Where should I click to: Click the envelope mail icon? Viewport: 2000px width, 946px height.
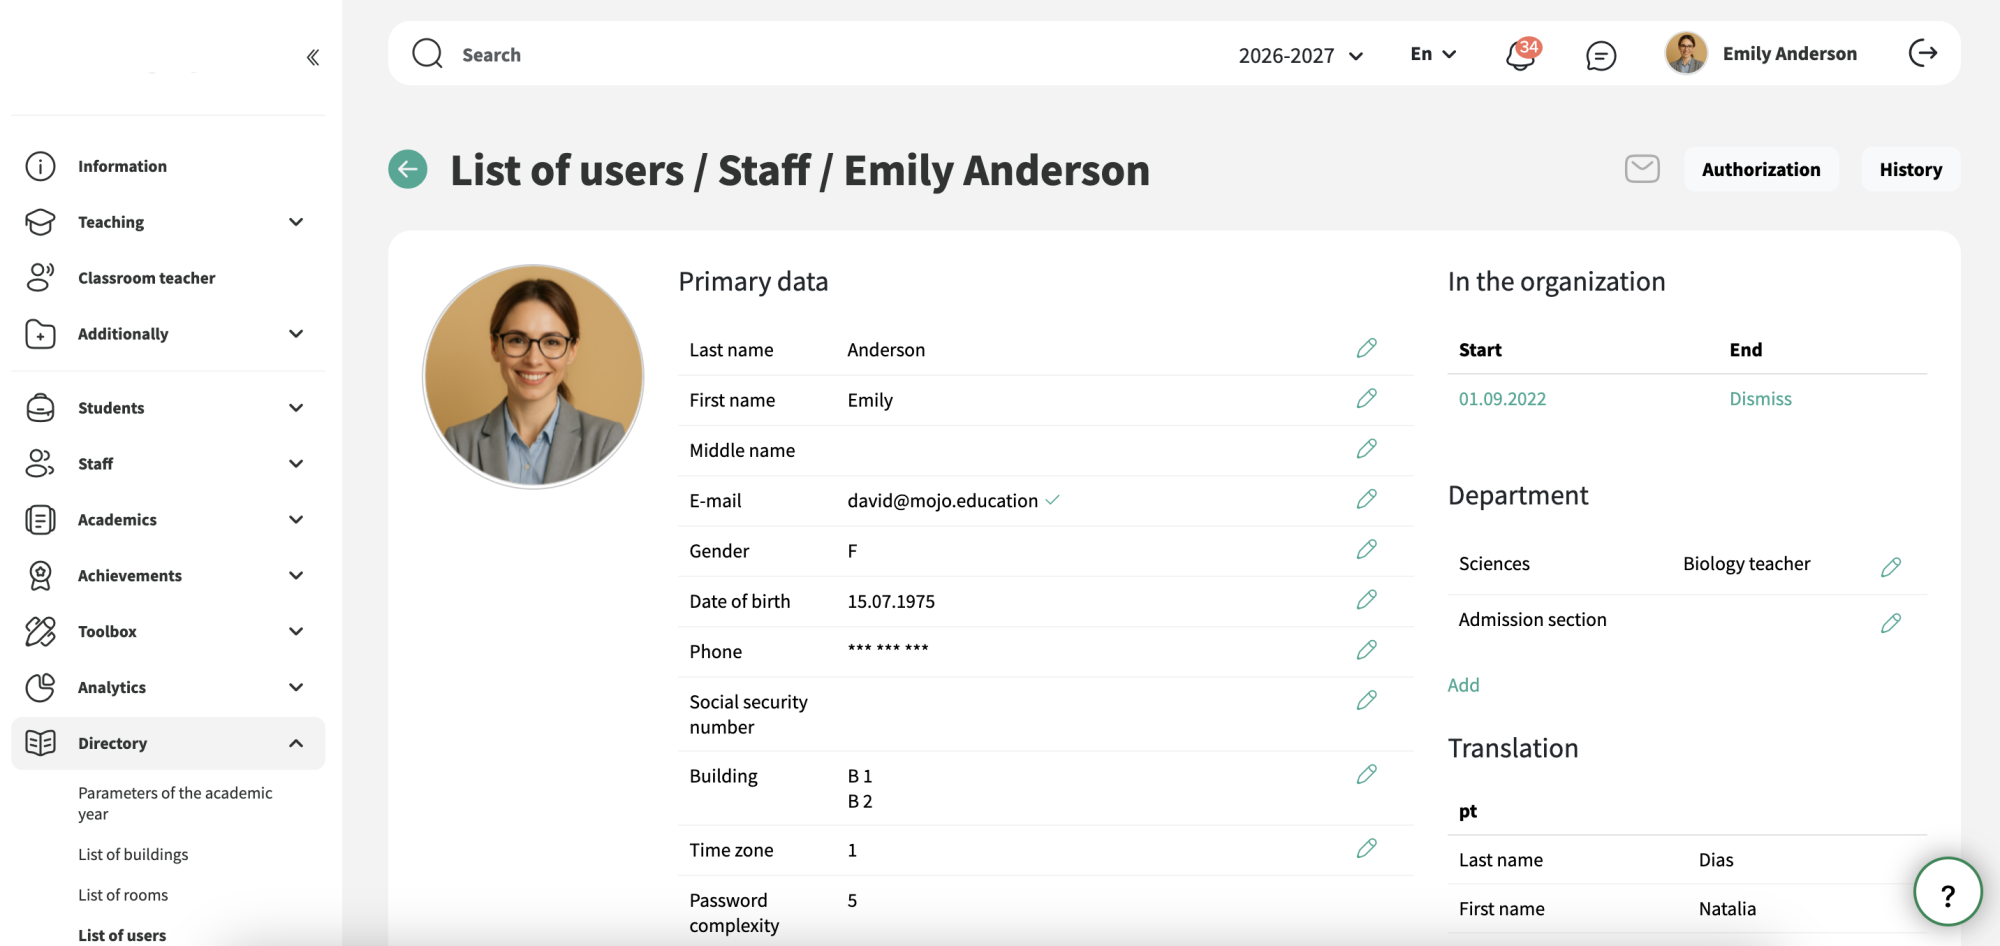tap(1642, 169)
